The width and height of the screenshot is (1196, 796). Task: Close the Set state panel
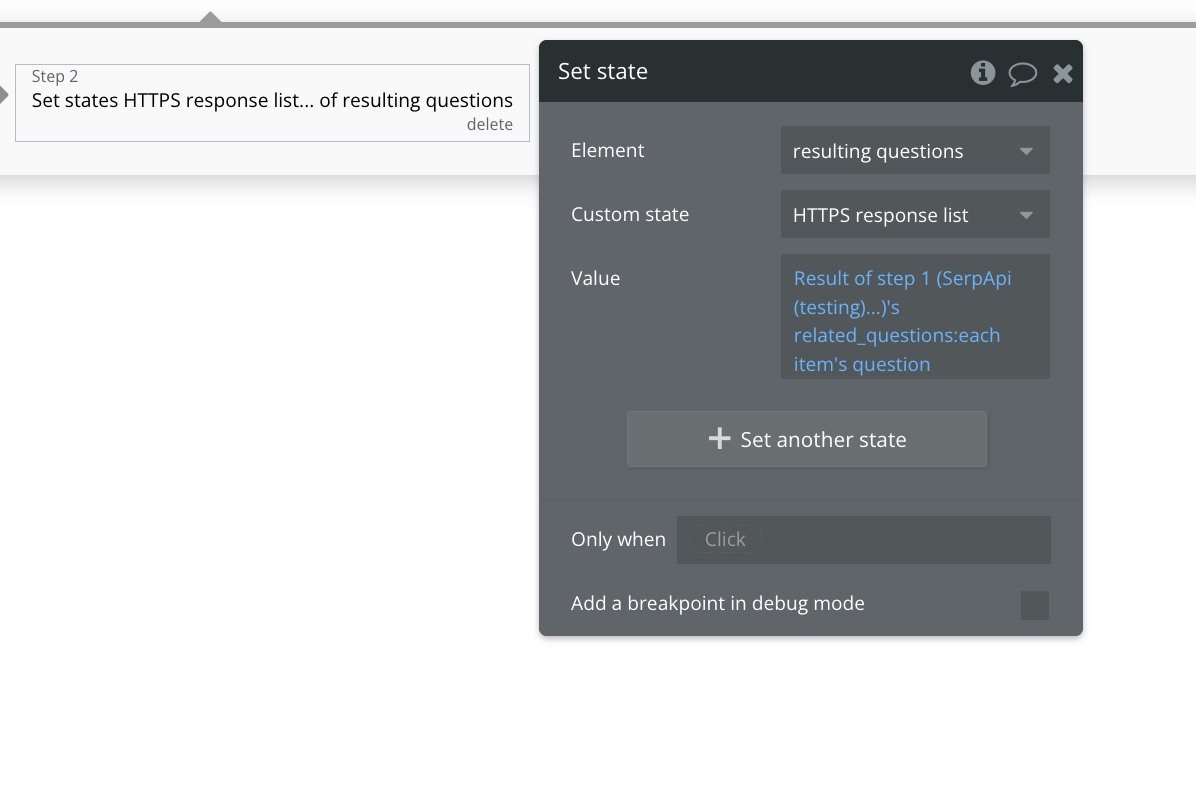pyautogui.click(x=1062, y=73)
